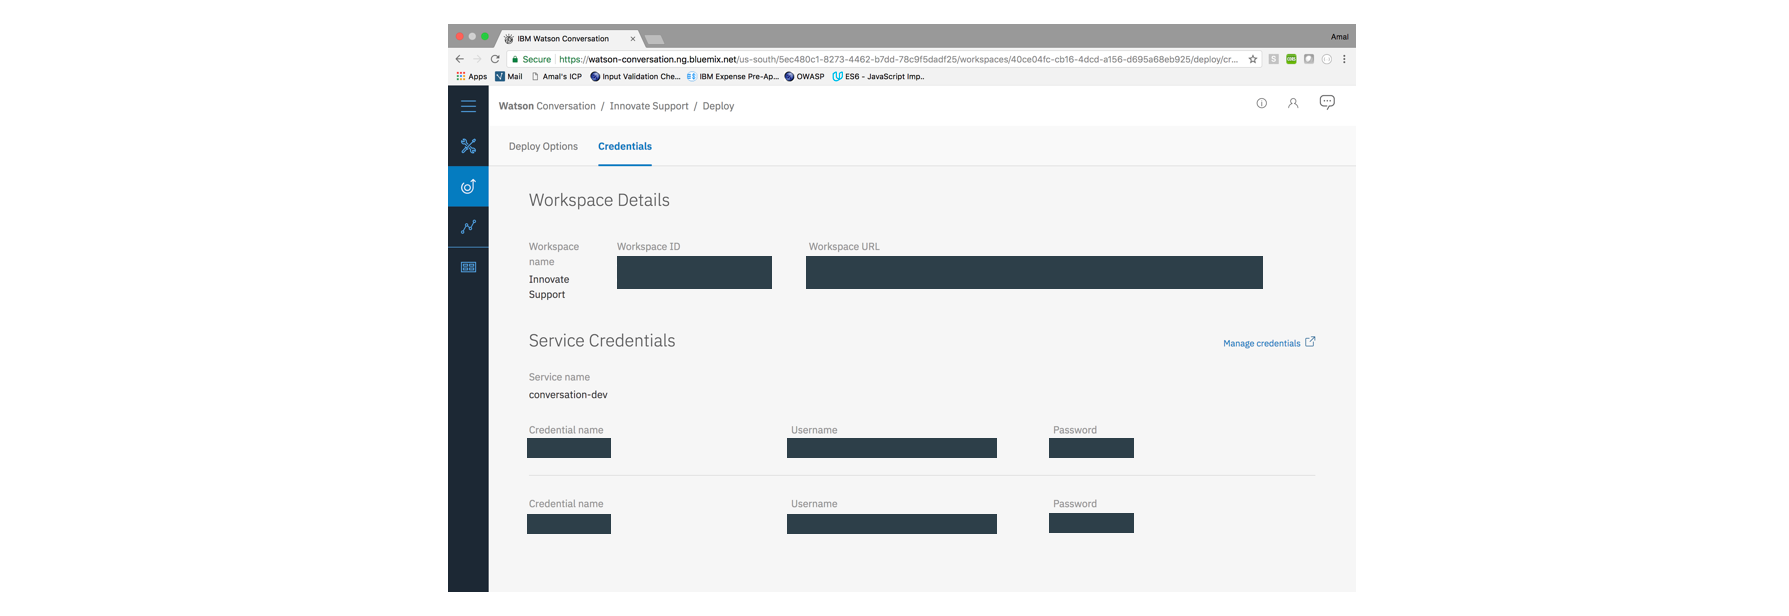Click the Workspace URL redacted value
This screenshot has width=1789, height=616.
(x=1034, y=273)
